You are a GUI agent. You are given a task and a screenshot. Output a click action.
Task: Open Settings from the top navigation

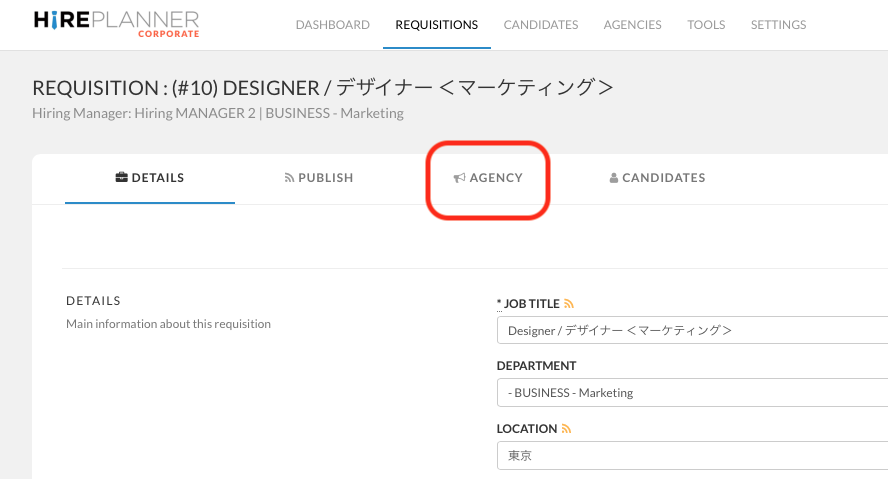tap(778, 25)
